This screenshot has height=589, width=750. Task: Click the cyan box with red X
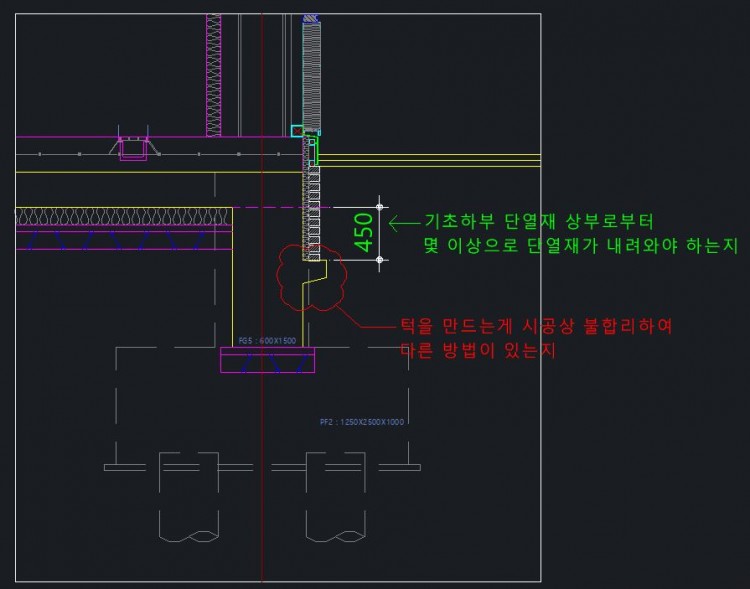tap(297, 131)
